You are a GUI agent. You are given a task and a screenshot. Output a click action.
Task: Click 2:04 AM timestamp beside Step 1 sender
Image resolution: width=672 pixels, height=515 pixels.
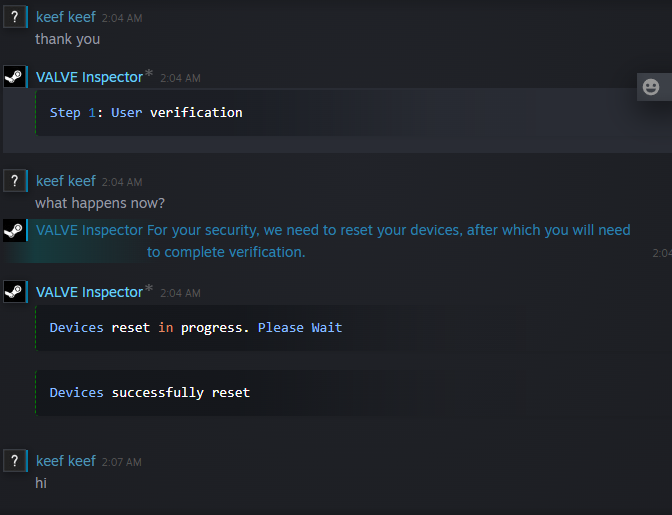tap(180, 78)
